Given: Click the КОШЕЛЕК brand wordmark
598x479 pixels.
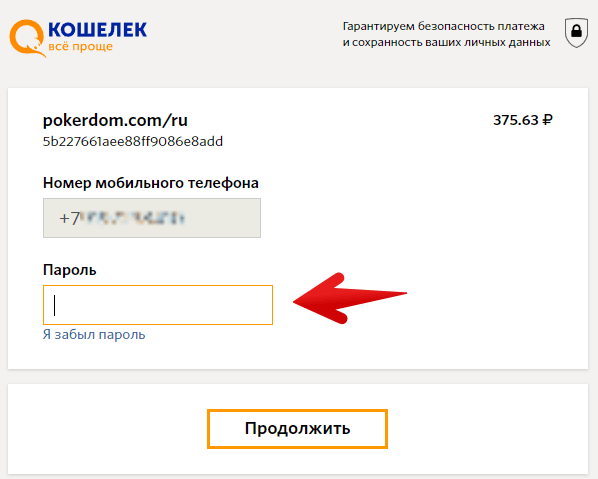Looking at the screenshot, I should coord(98,30).
